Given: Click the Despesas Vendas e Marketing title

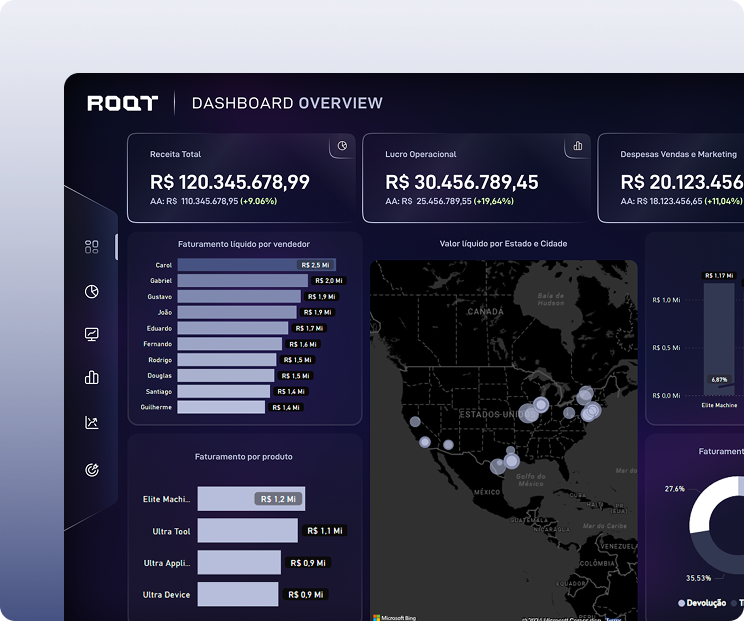Looking at the screenshot, I should [x=679, y=154].
